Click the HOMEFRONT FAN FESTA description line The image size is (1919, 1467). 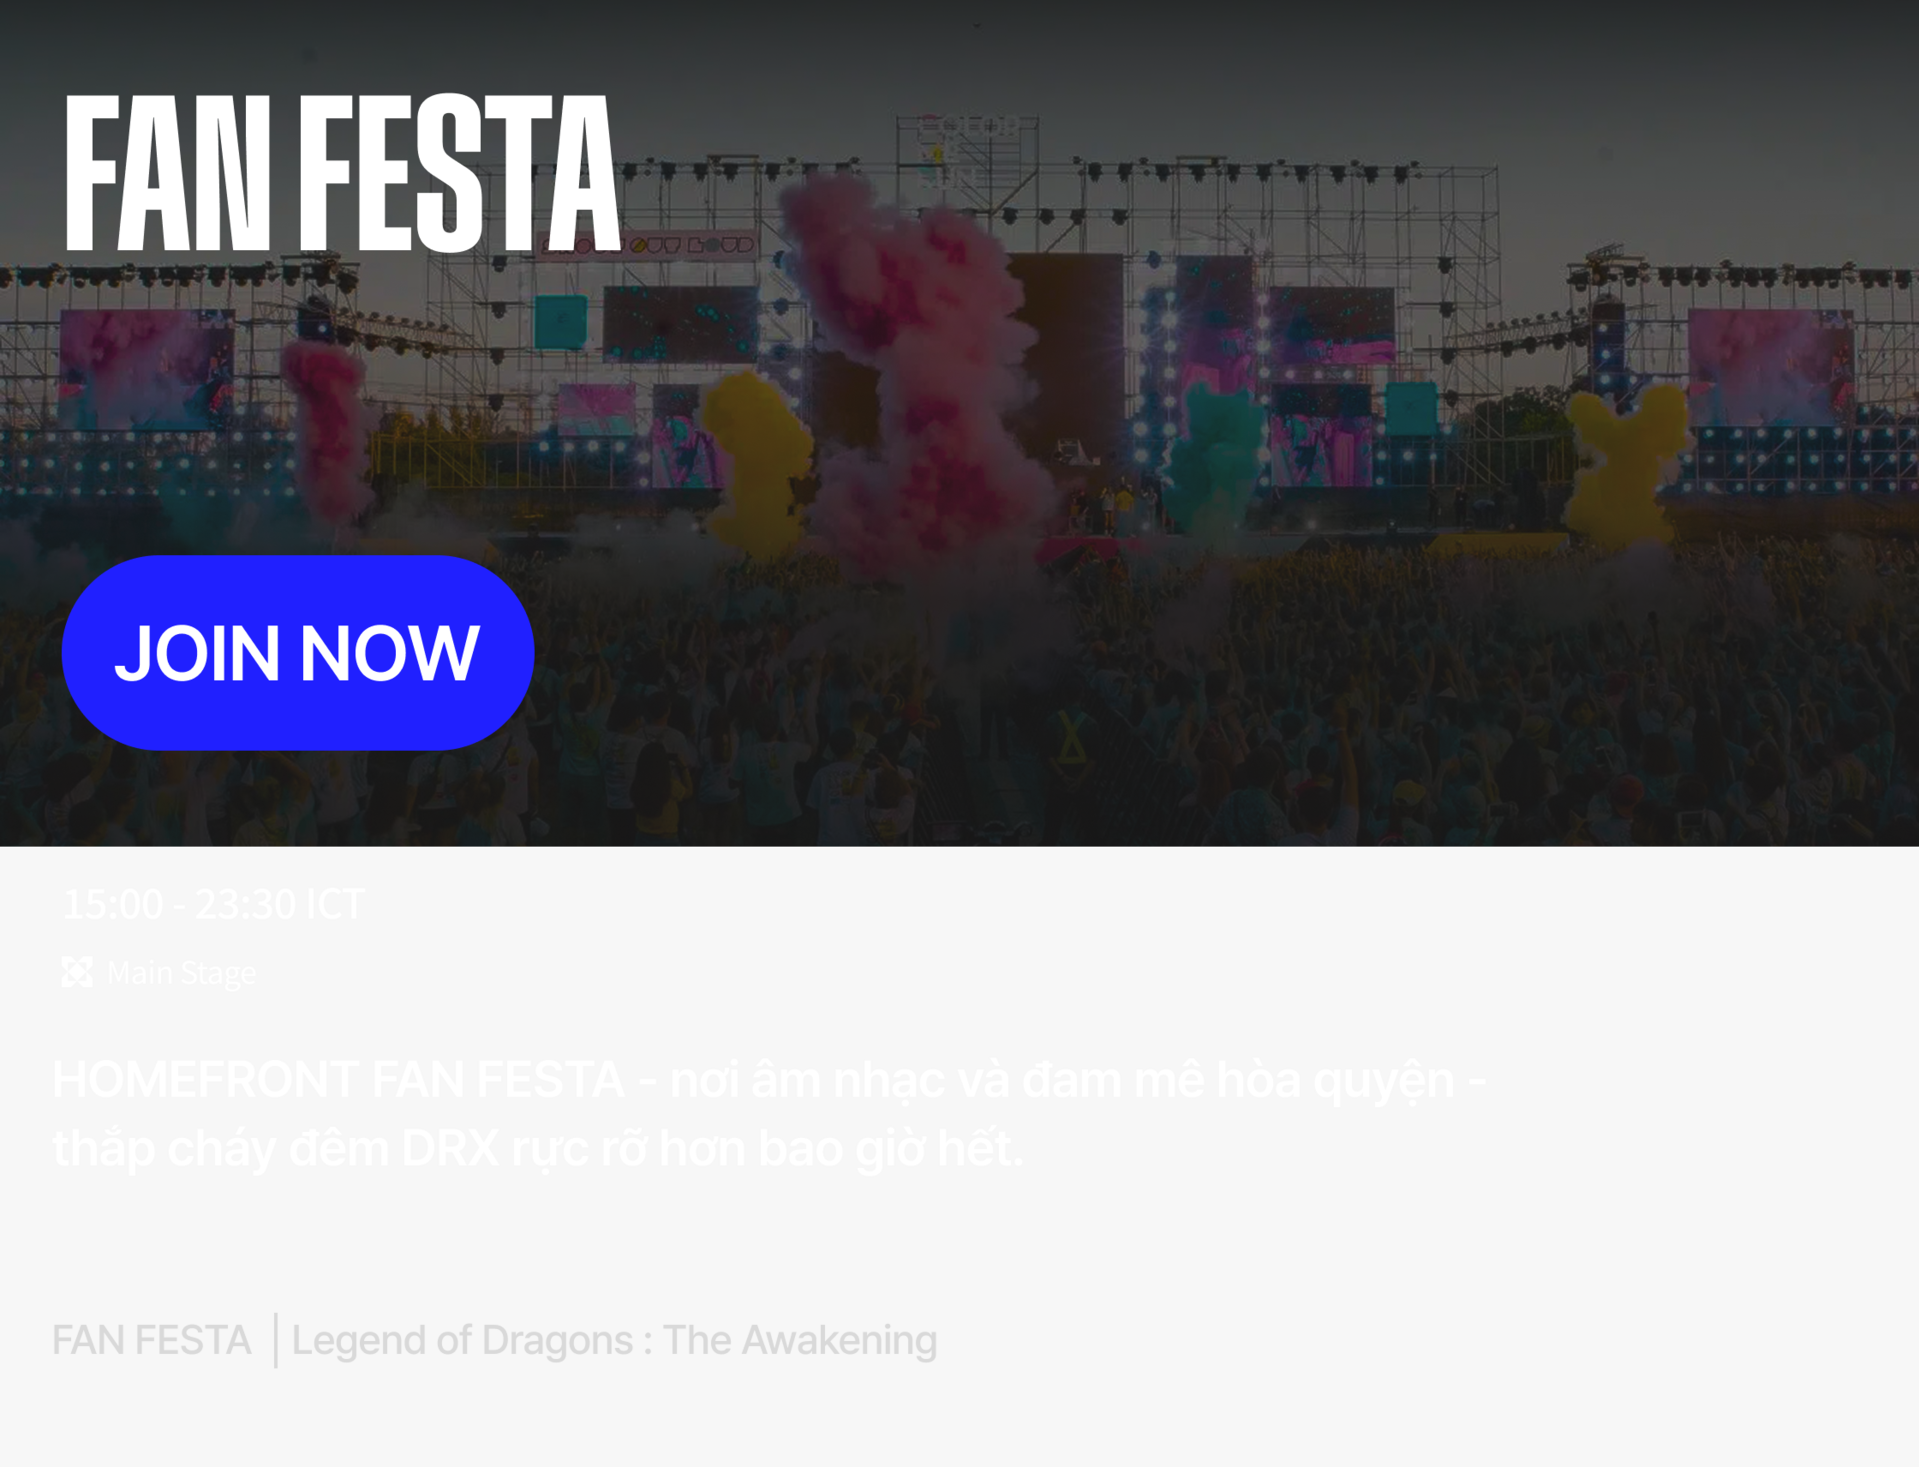pos(769,1080)
